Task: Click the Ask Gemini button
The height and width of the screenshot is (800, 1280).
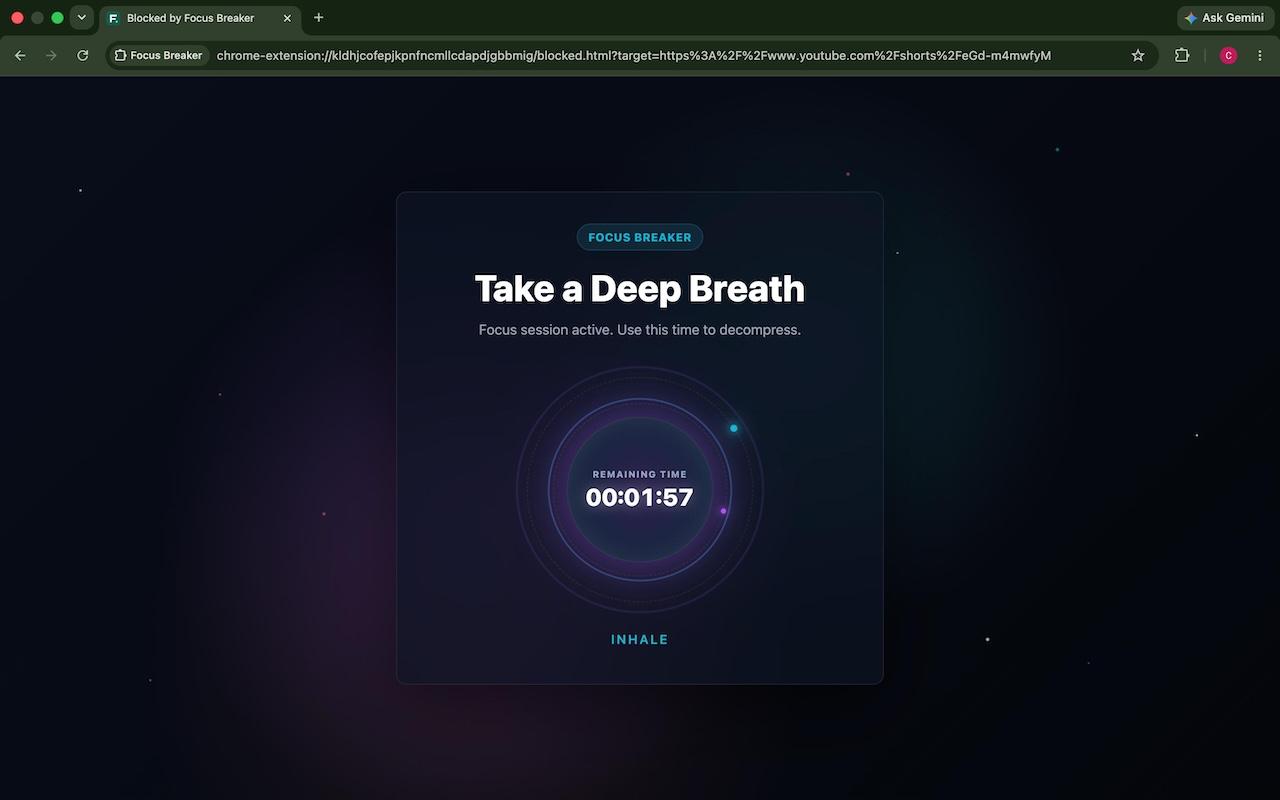Action: [x=1225, y=18]
